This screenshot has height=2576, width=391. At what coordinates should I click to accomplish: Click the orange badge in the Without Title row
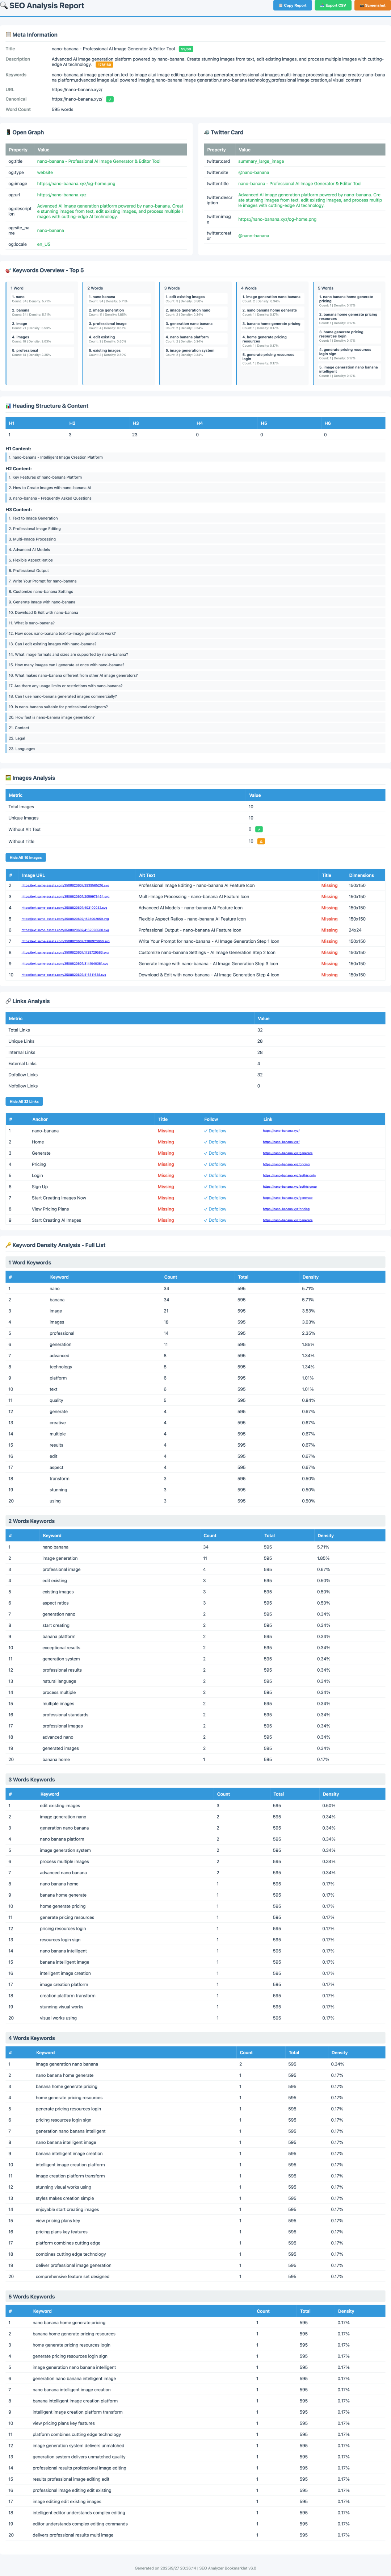point(261,841)
